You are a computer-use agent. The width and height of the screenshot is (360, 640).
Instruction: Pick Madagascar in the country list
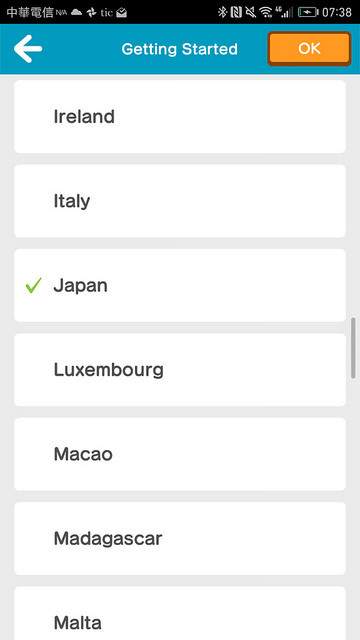180,538
